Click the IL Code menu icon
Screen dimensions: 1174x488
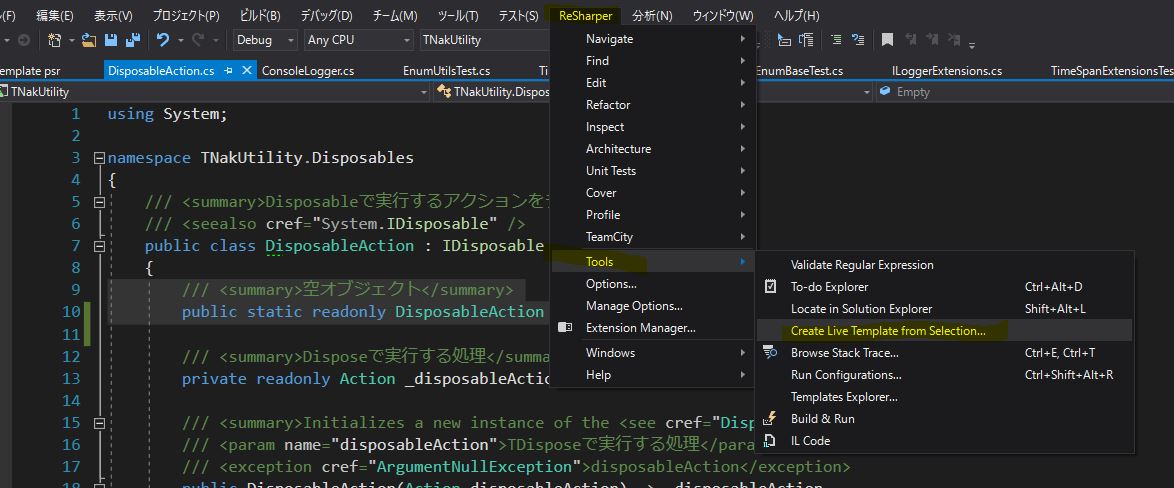(x=770, y=441)
